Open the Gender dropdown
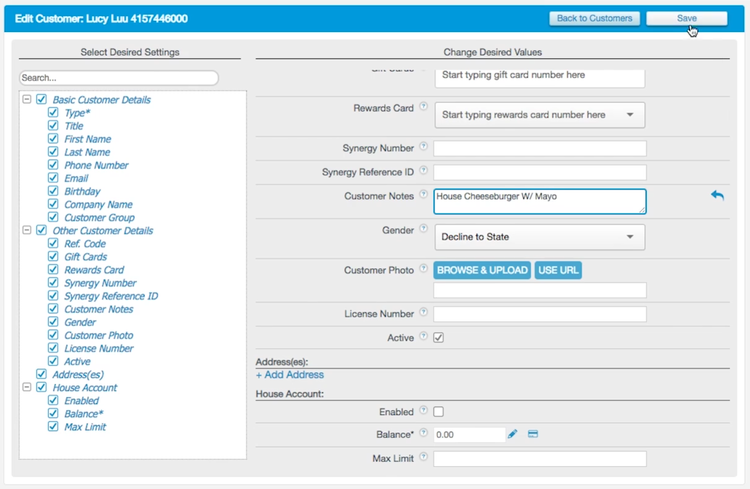This screenshot has height=489, width=750. point(540,237)
